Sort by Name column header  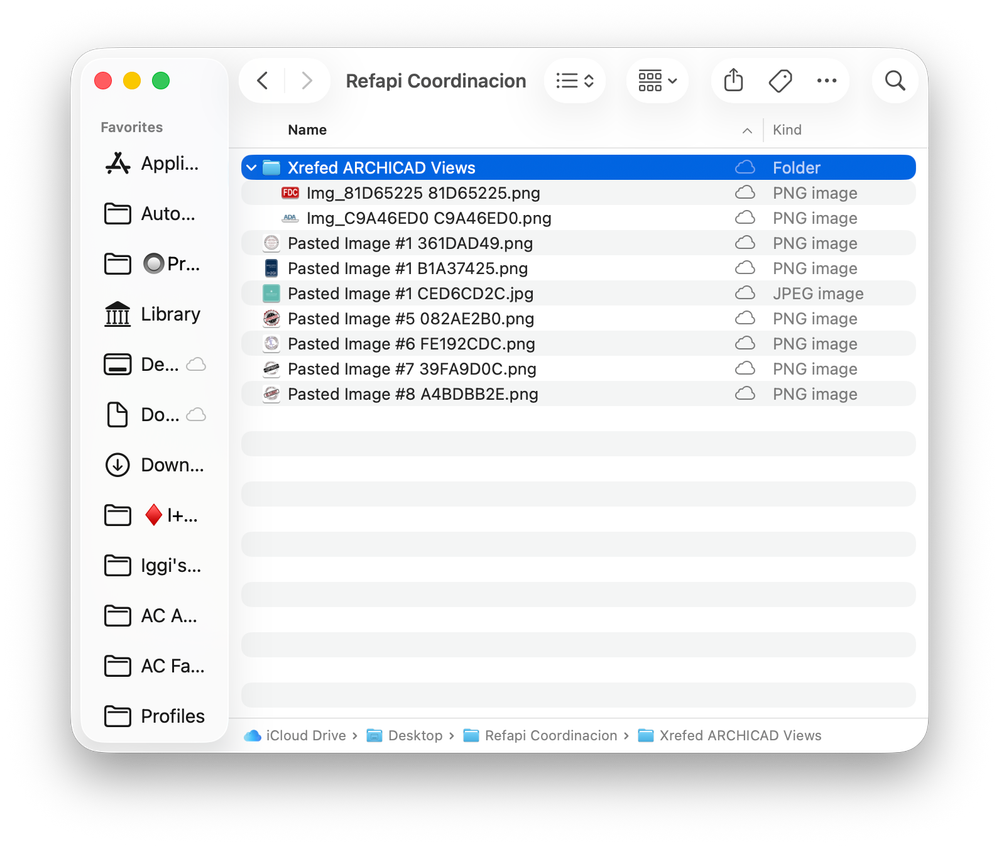[x=307, y=130]
